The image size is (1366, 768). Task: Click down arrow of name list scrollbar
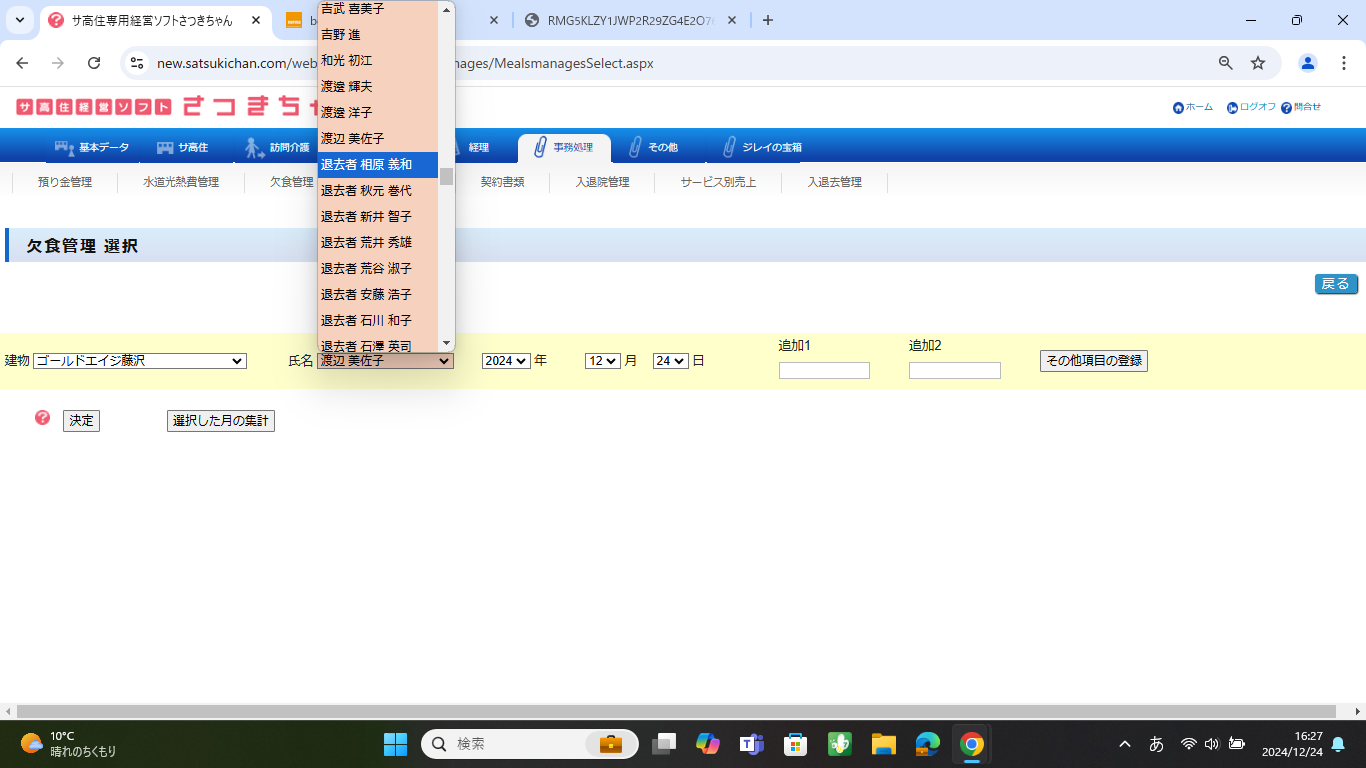[447, 343]
